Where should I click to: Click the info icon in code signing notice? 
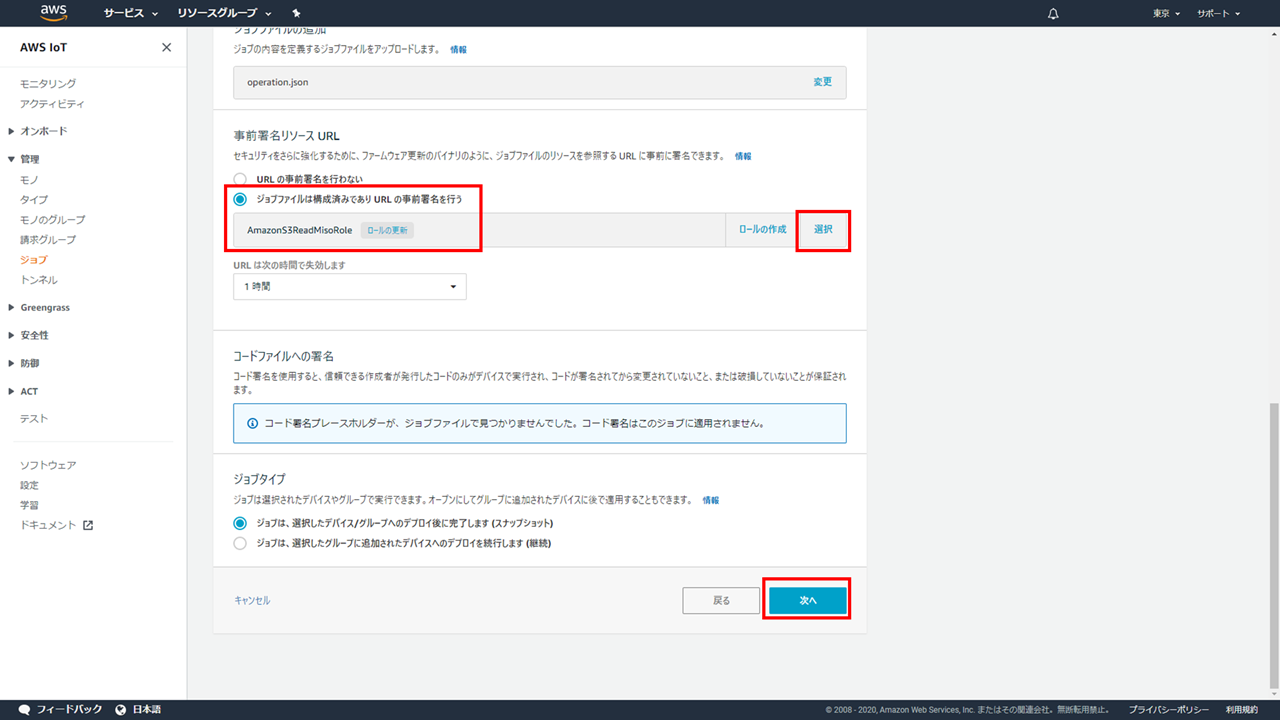250,423
